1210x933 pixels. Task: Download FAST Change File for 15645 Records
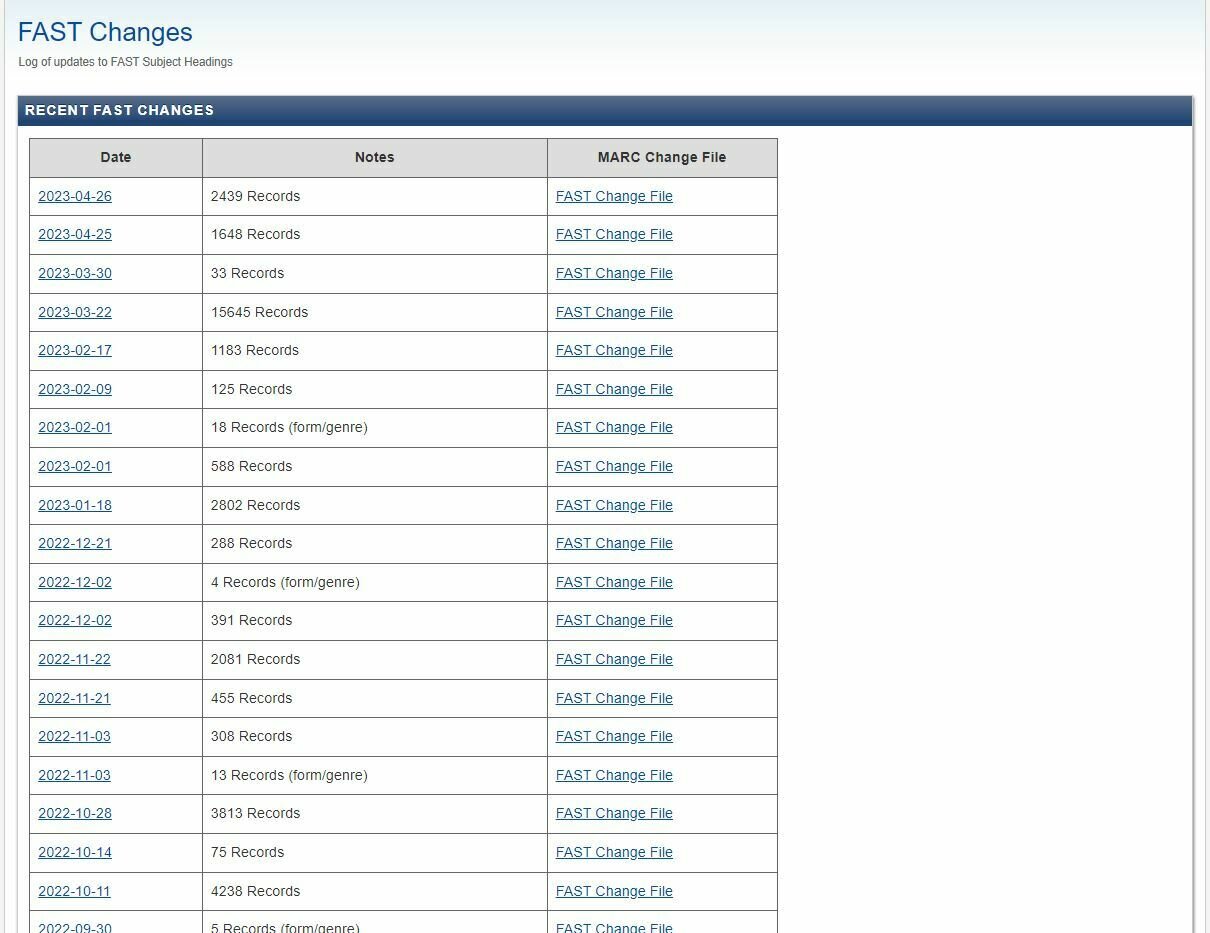614,312
